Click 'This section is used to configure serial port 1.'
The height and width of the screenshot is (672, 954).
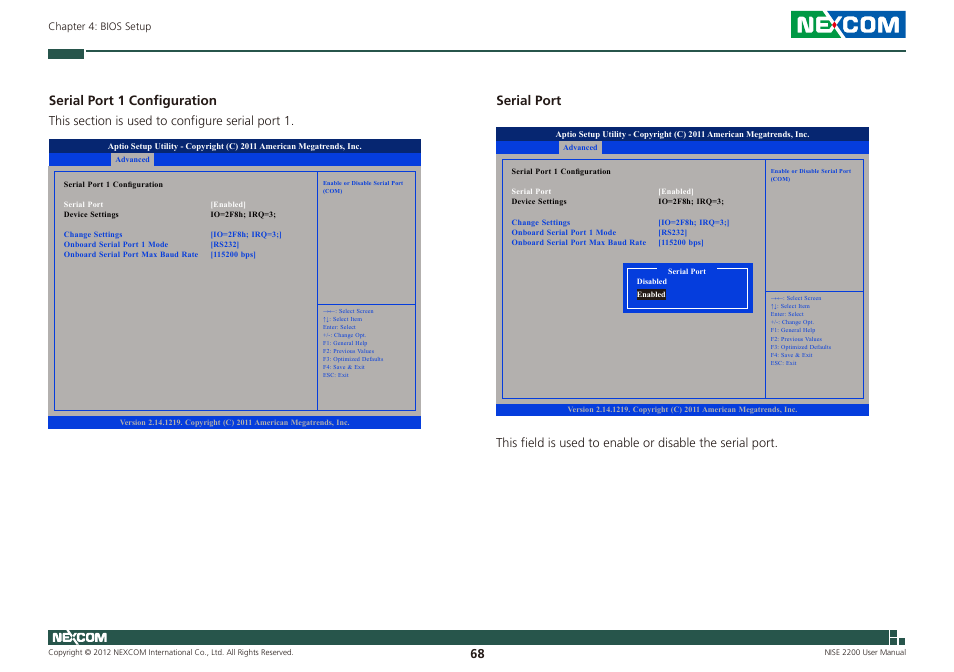[x=171, y=120]
